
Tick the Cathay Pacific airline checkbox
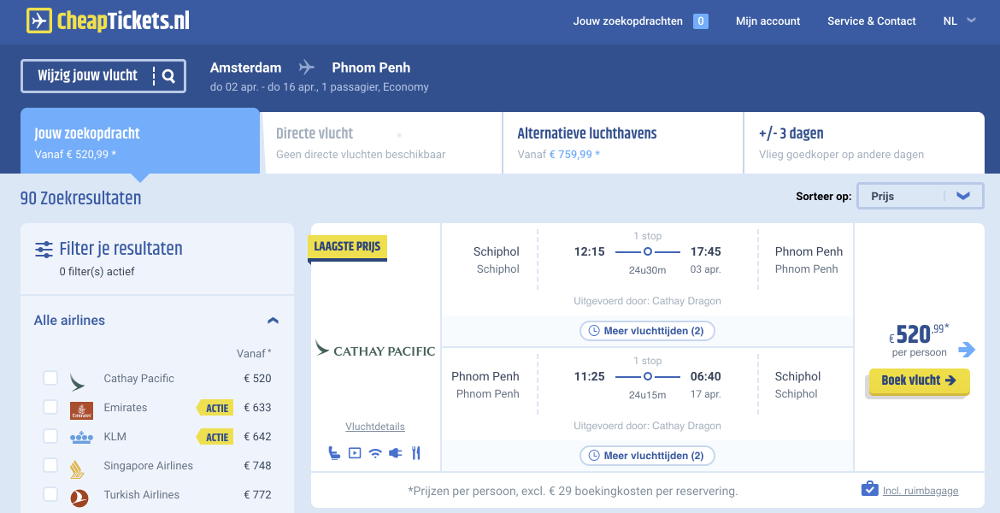50,378
